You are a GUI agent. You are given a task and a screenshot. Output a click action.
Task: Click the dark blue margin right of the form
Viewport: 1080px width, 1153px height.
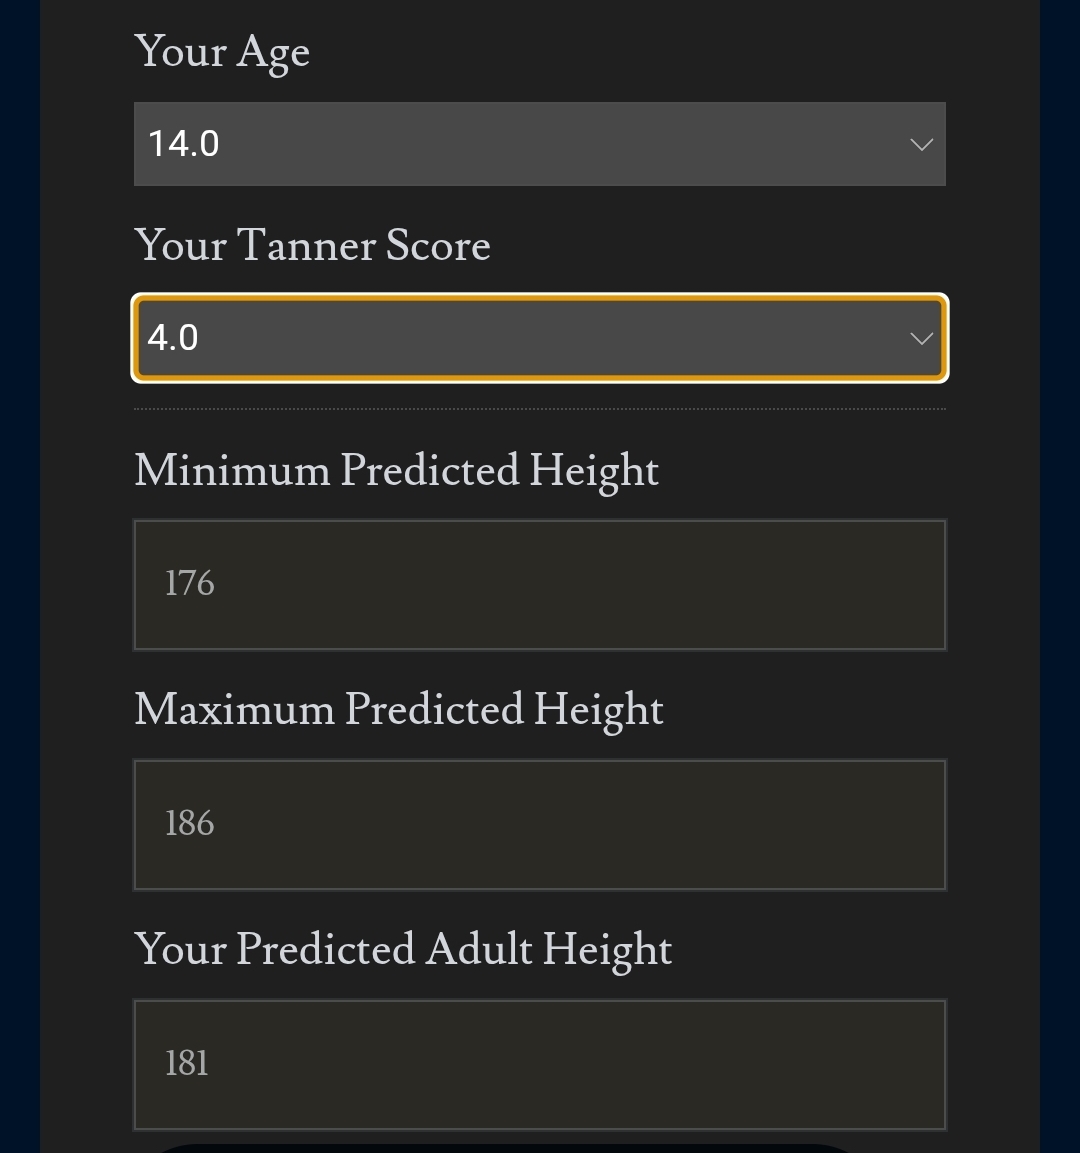(1060, 576)
